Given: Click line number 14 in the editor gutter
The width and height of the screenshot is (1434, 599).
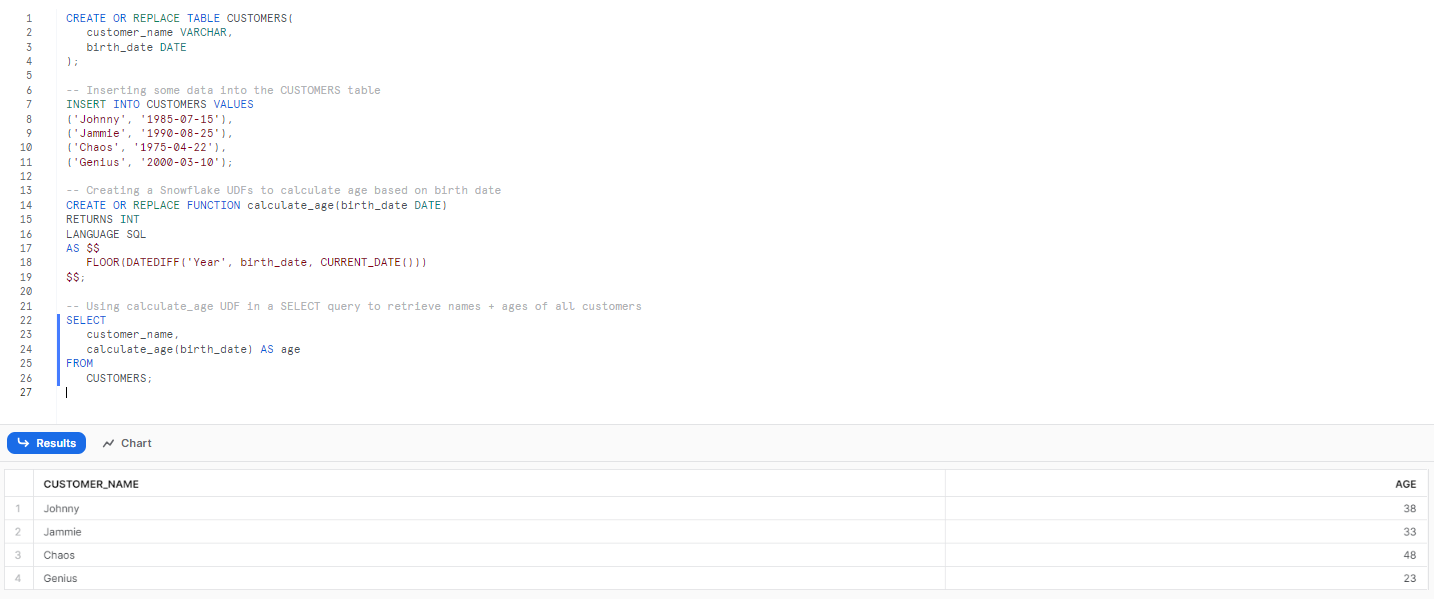Looking at the screenshot, I should [26, 205].
